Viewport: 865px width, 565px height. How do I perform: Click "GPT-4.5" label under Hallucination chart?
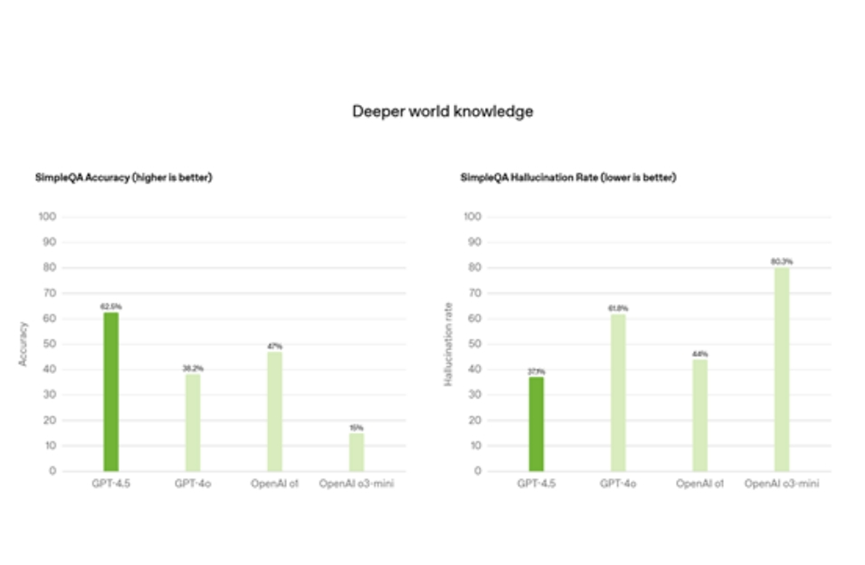pyautogui.click(x=536, y=484)
